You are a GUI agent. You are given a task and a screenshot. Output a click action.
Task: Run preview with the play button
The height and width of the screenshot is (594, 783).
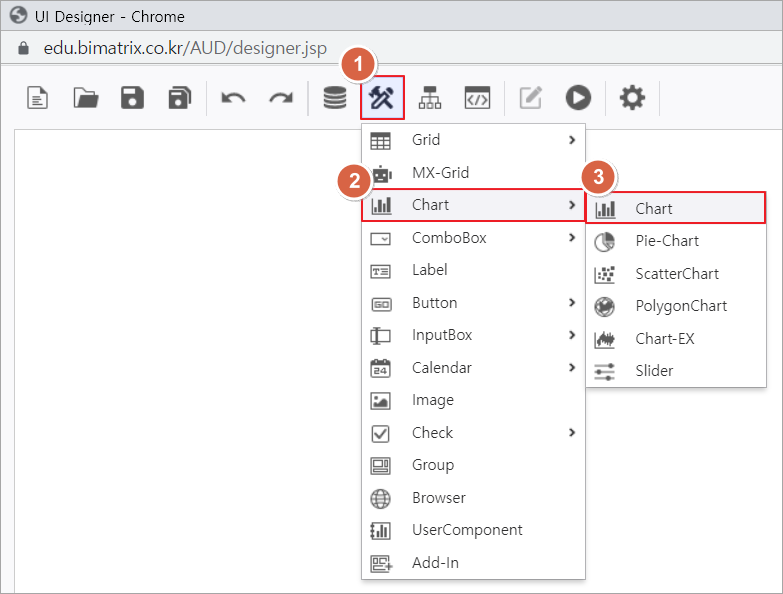pyautogui.click(x=578, y=97)
